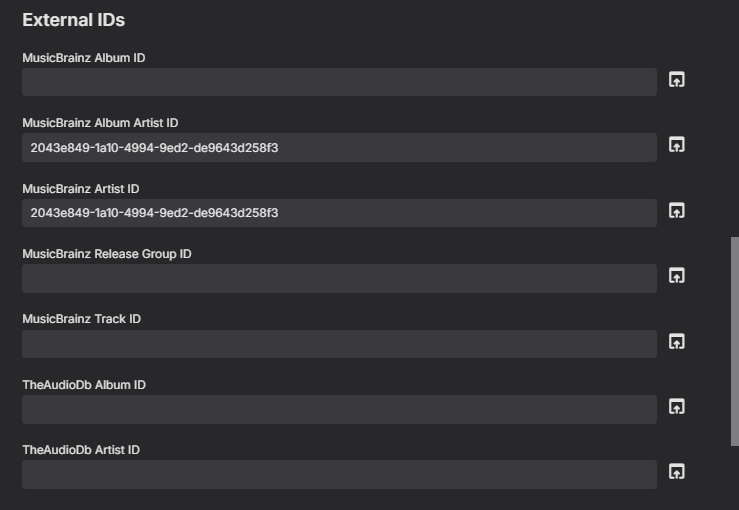Open the MusicBrainz Track ID external link icon
The image size is (739, 510).
[677, 342]
